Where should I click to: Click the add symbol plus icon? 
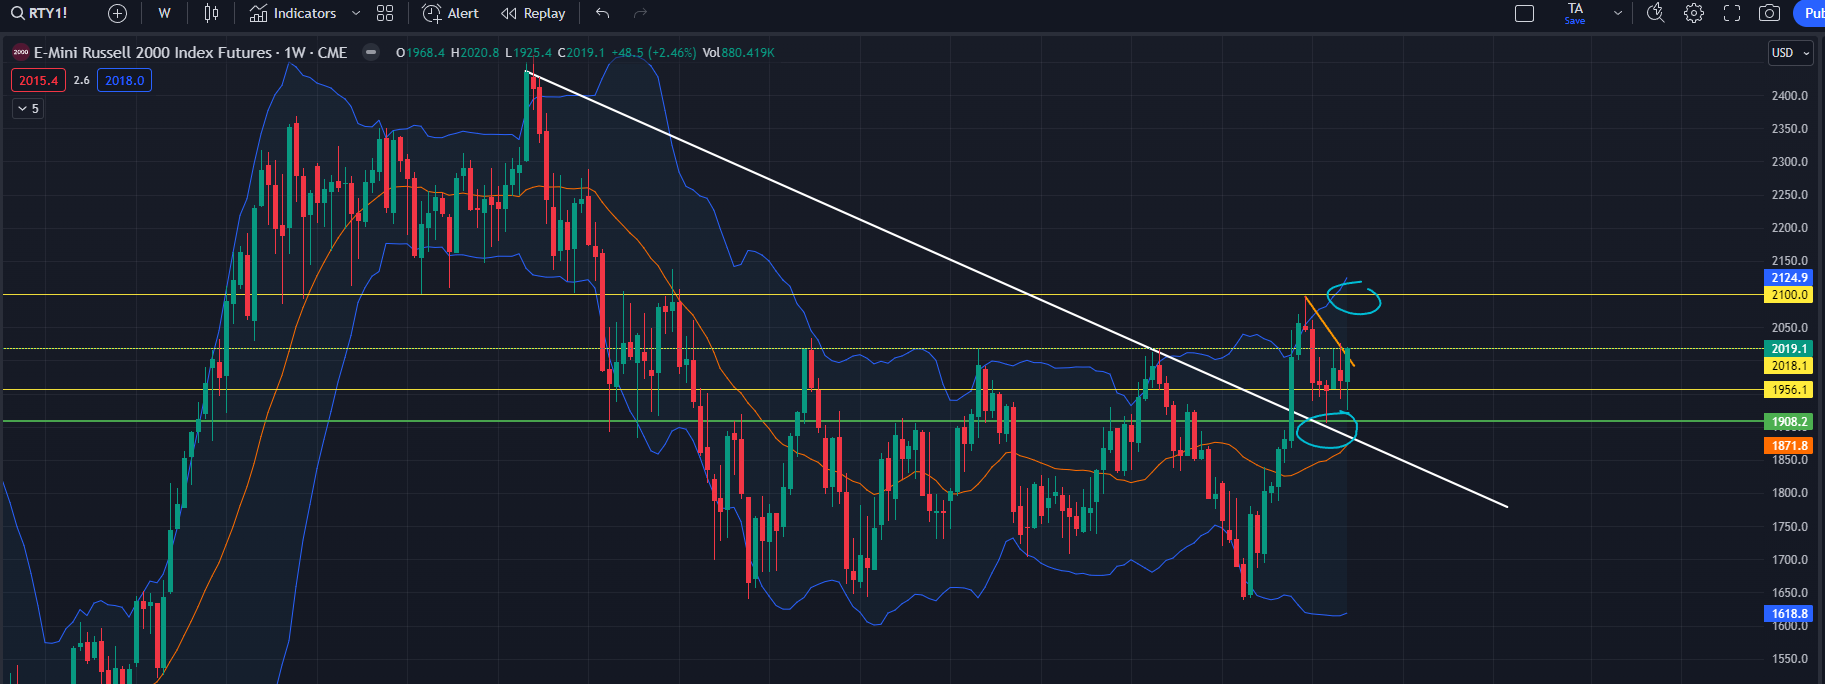(x=117, y=13)
